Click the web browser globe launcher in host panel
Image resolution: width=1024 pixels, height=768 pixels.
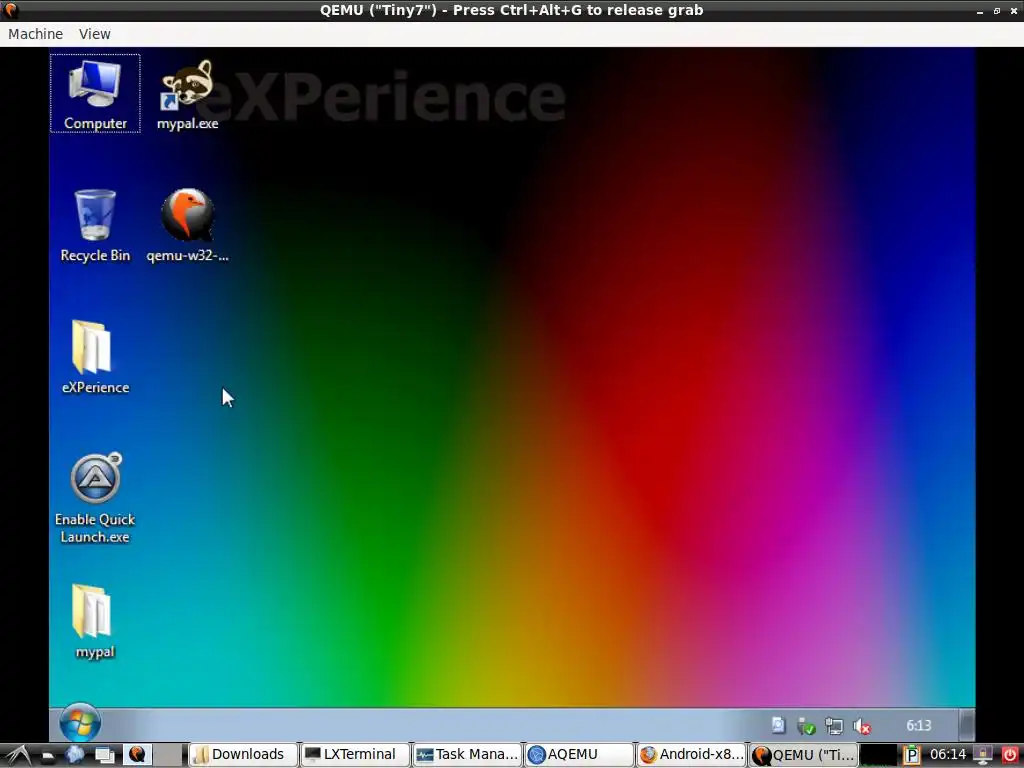point(74,754)
